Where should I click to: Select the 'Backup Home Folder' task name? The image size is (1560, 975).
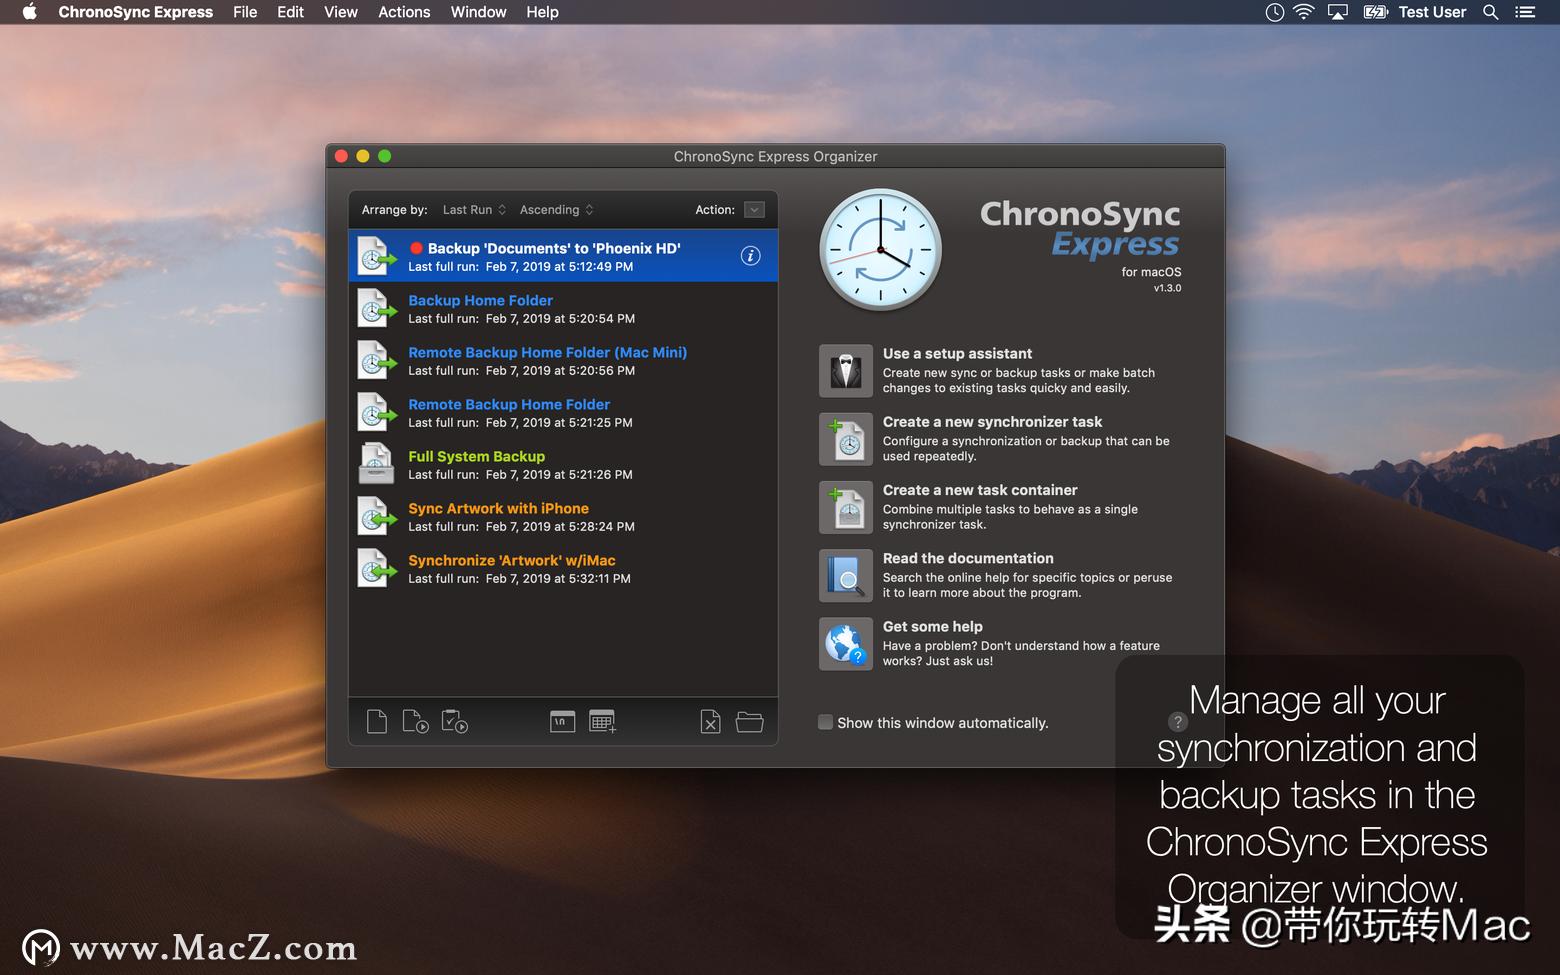click(480, 300)
